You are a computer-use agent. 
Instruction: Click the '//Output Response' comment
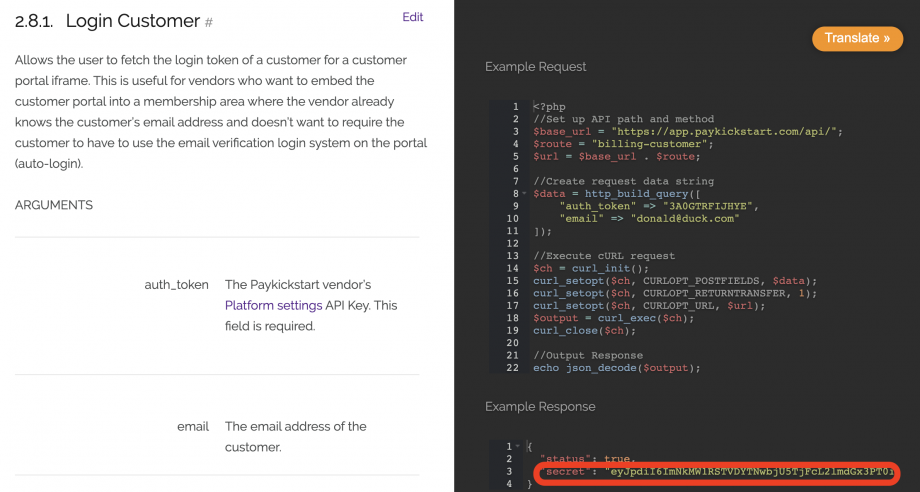point(588,355)
